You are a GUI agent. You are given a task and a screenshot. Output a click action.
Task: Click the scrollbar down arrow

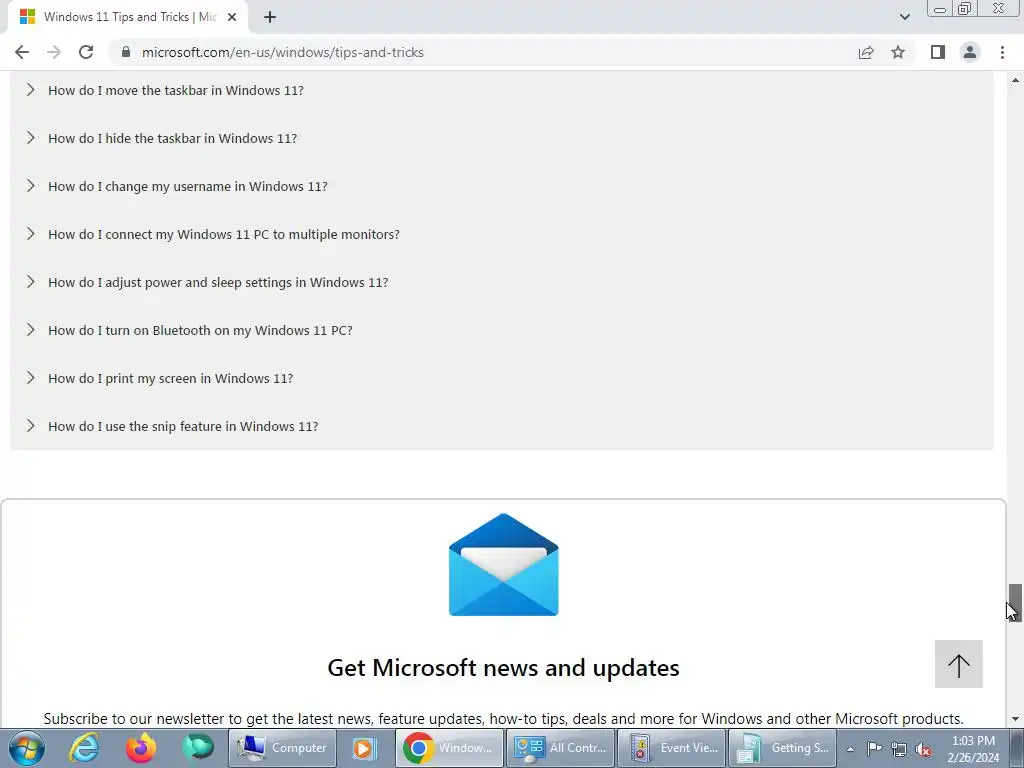tap(1015, 720)
